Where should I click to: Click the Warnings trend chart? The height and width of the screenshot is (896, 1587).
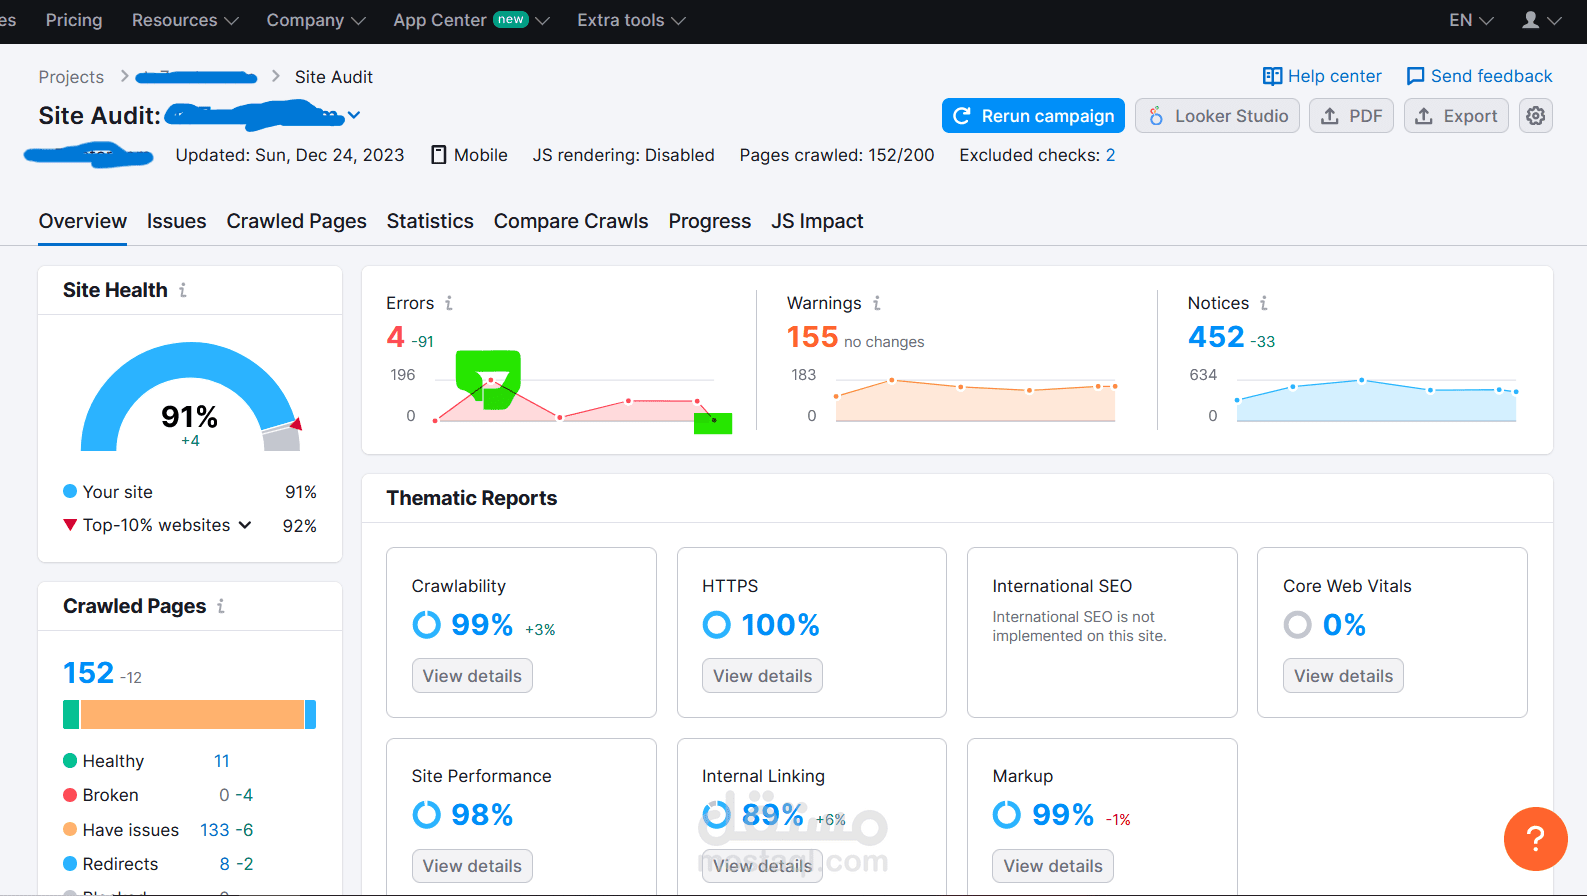[975, 400]
